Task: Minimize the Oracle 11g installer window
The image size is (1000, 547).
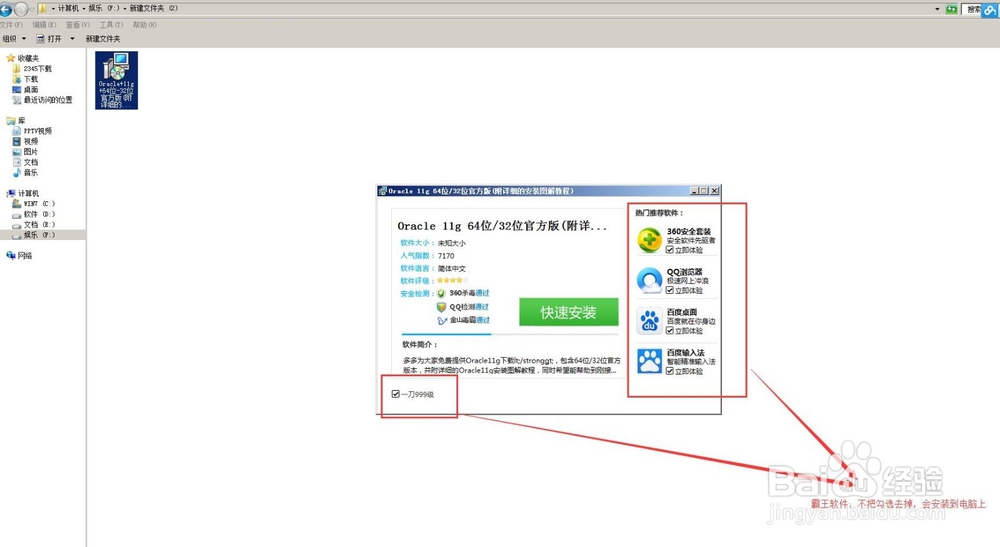Action: tap(694, 191)
